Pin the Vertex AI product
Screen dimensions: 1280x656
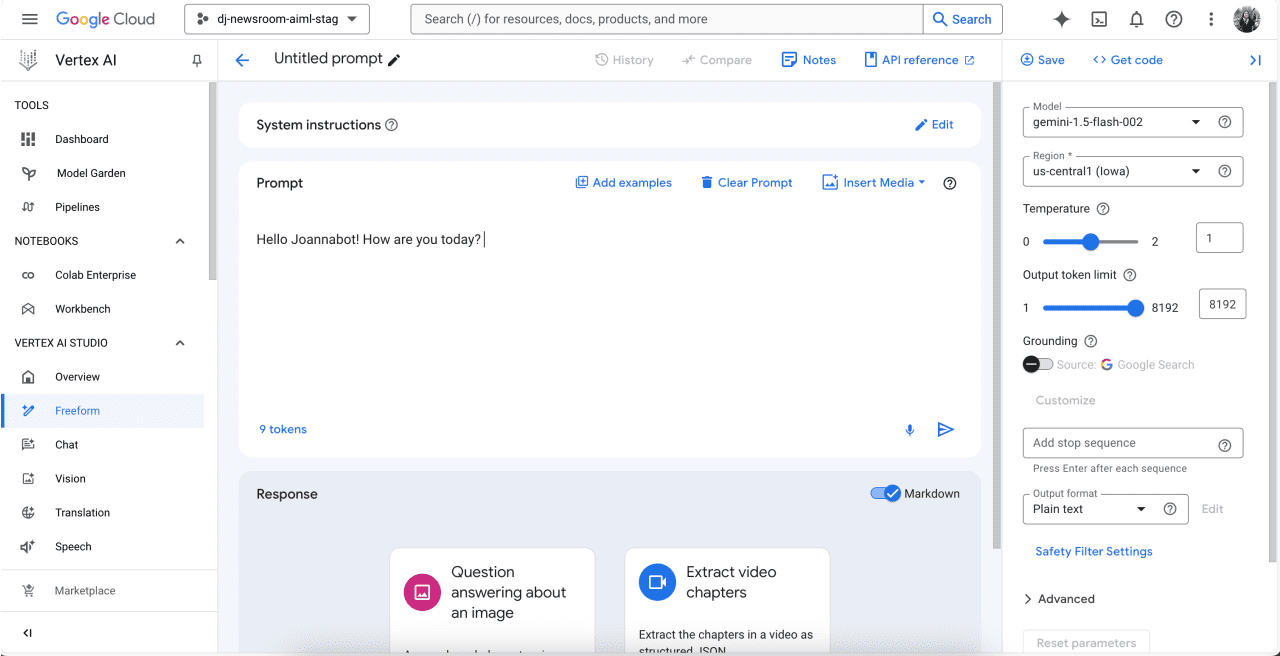pos(197,61)
